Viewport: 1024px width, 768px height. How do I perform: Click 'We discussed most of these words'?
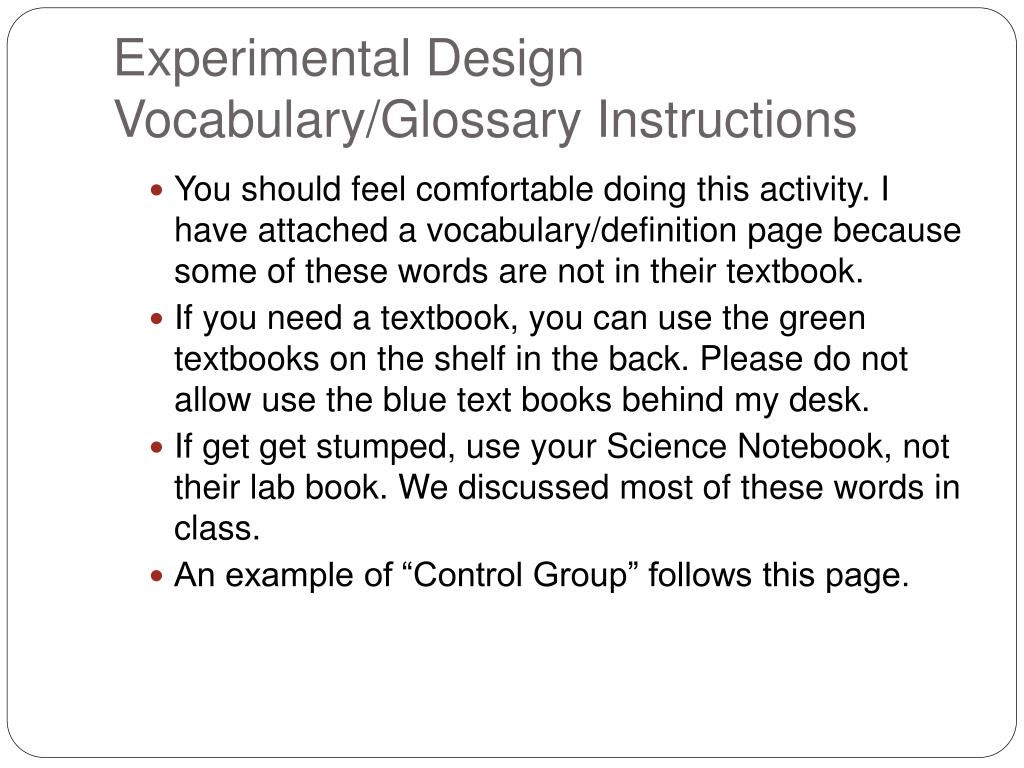click(x=660, y=487)
